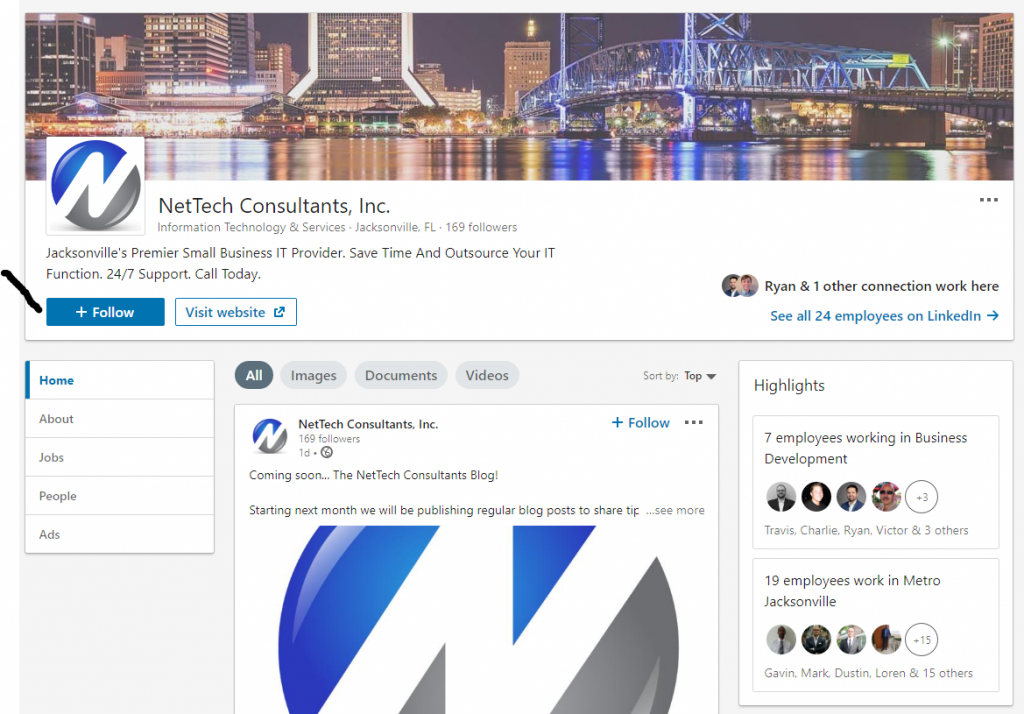
Task: Click Charlie's avatar in Business Development
Action: (816, 496)
